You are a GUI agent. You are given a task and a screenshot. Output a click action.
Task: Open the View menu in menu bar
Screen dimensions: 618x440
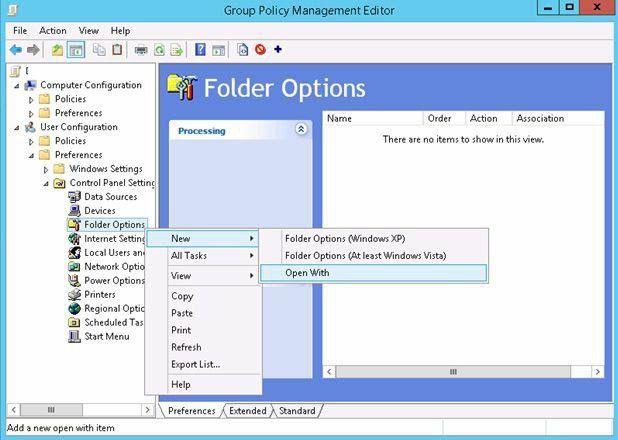coord(88,31)
